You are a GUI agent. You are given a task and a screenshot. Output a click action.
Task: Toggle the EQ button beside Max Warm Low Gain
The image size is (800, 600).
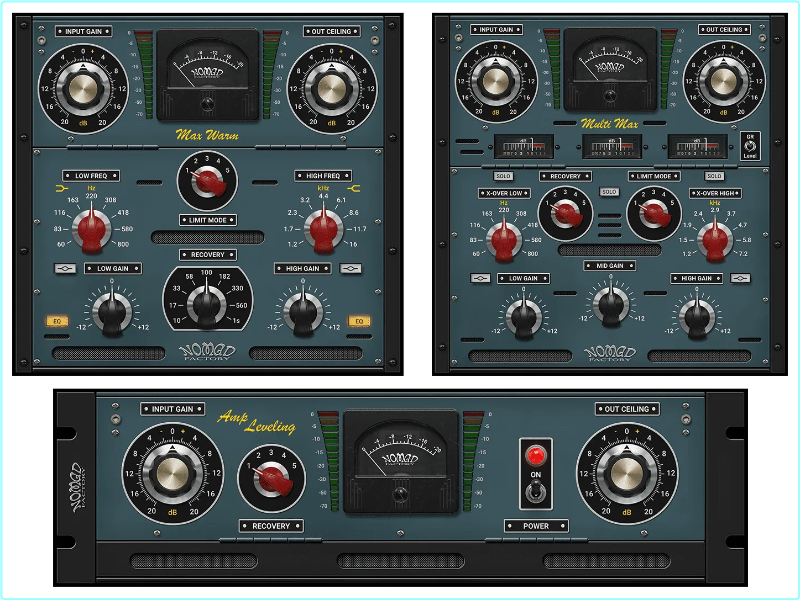[57, 321]
